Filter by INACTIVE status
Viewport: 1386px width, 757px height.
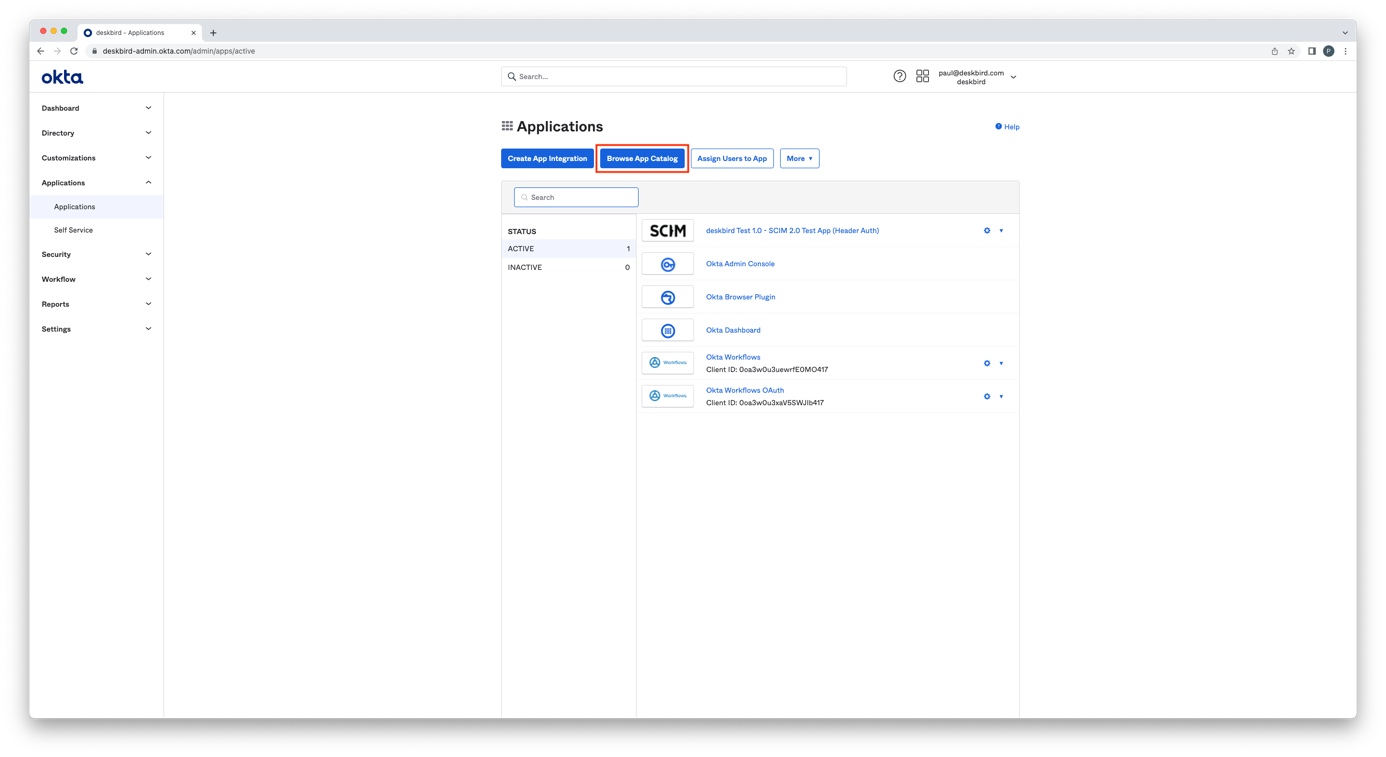pyautogui.click(x=525, y=267)
